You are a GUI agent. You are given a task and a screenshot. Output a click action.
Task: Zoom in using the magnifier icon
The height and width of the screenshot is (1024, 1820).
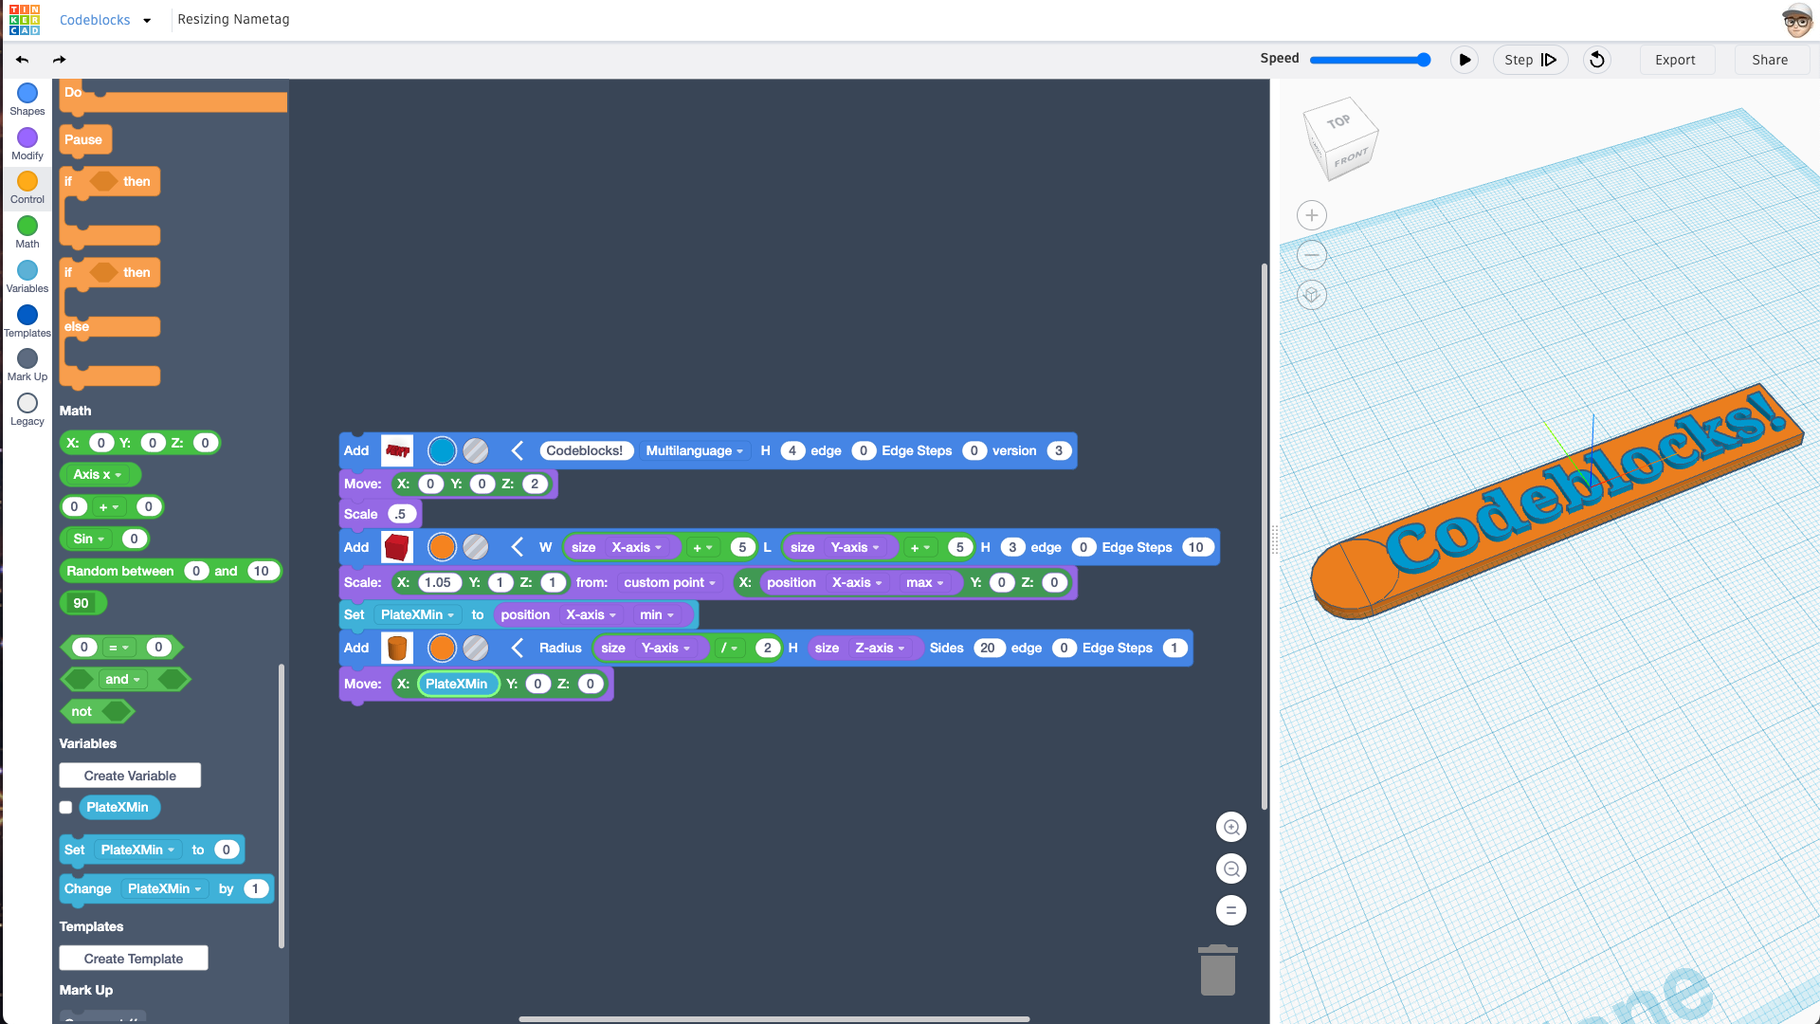tap(1231, 827)
